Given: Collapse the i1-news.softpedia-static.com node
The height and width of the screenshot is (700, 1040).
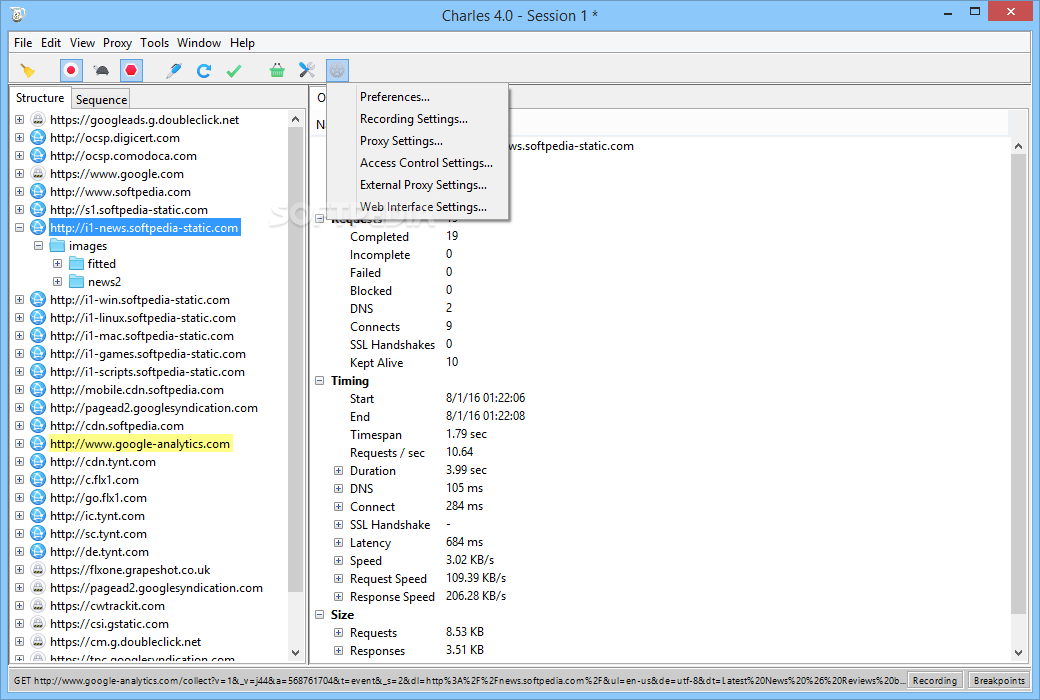Looking at the screenshot, I should tap(19, 228).
